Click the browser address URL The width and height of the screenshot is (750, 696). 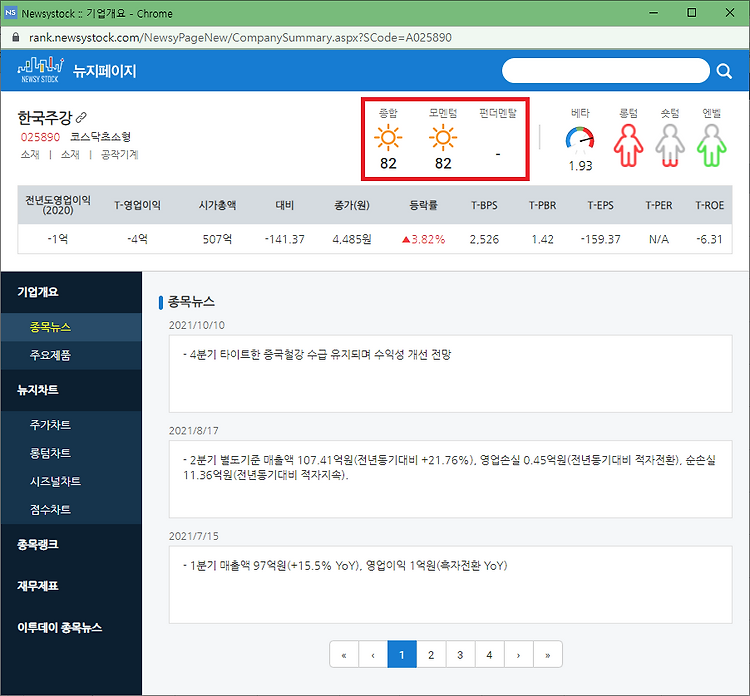[x=240, y=37]
